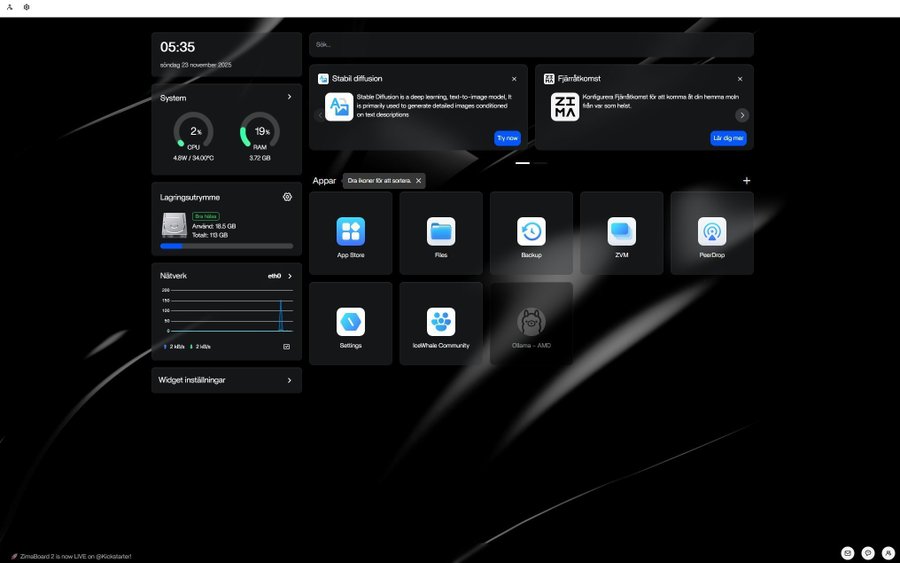The width and height of the screenshot is (900, 563).
Task: Click the storage settings gear icon
Action: point(287,197)
